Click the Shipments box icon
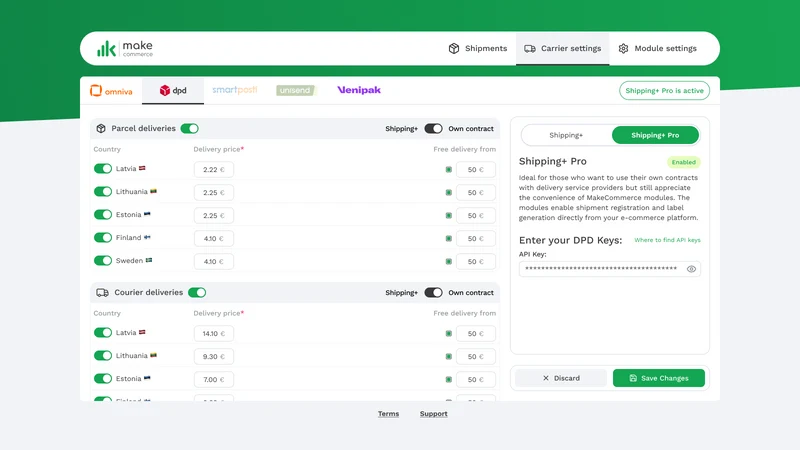Image resolution: width=800 pixels, height=450 pixels. coord(454,48)
